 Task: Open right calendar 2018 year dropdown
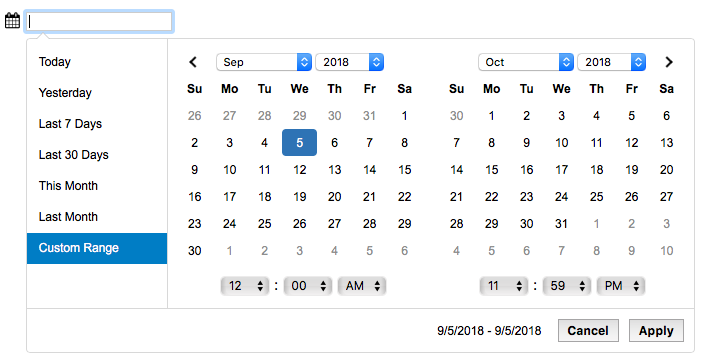pos(611,62)
